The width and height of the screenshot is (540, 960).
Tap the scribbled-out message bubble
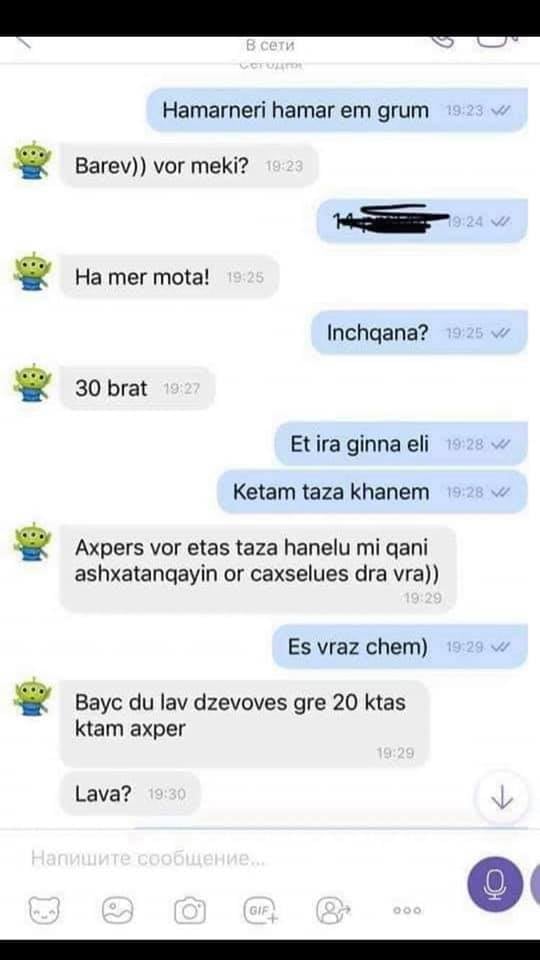[x=422, y=221]
